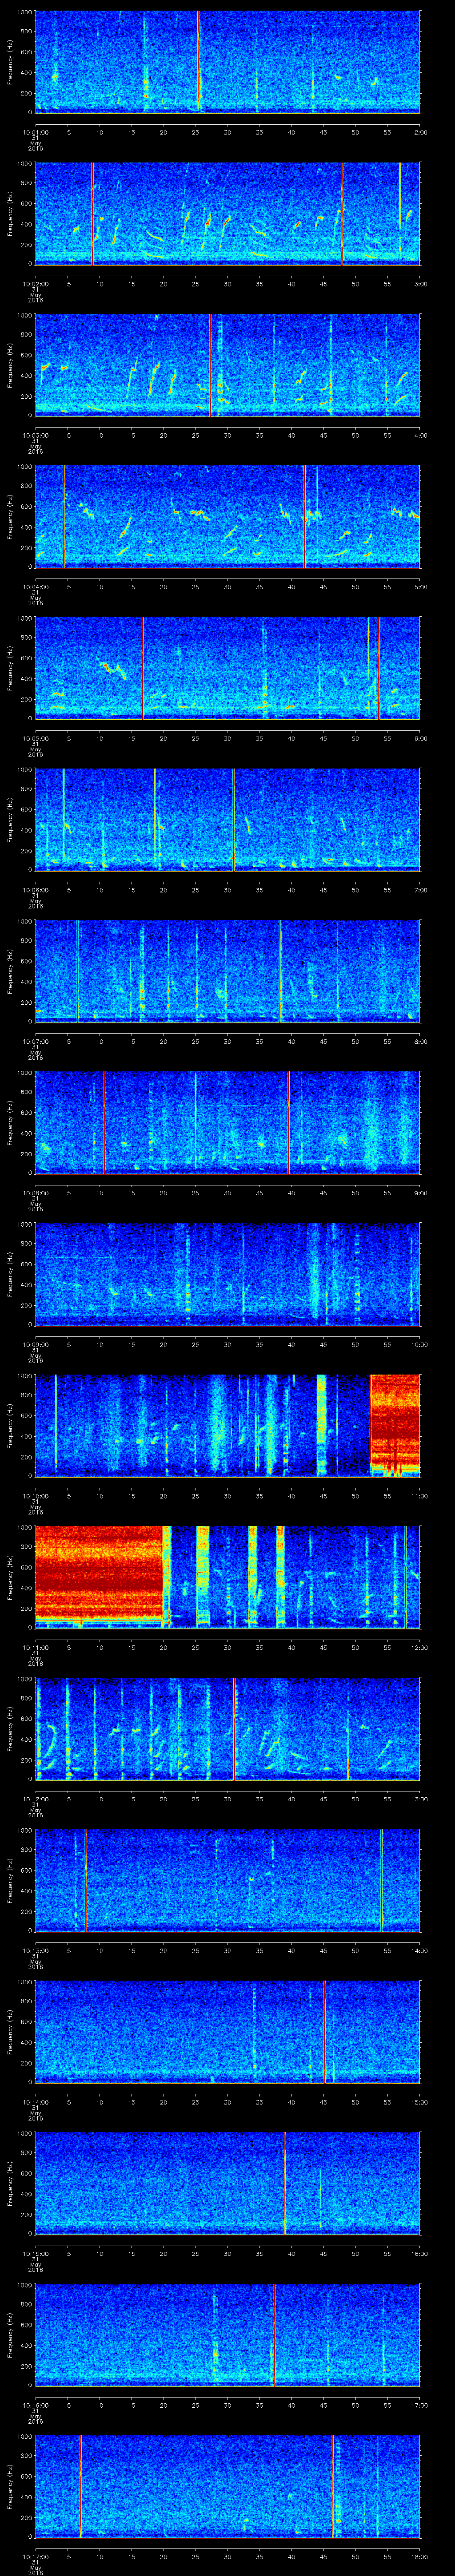The width and height of the screenshot is (455, 2576).
Task: Click the '9:00' end time label
Action: [420, 1192]
